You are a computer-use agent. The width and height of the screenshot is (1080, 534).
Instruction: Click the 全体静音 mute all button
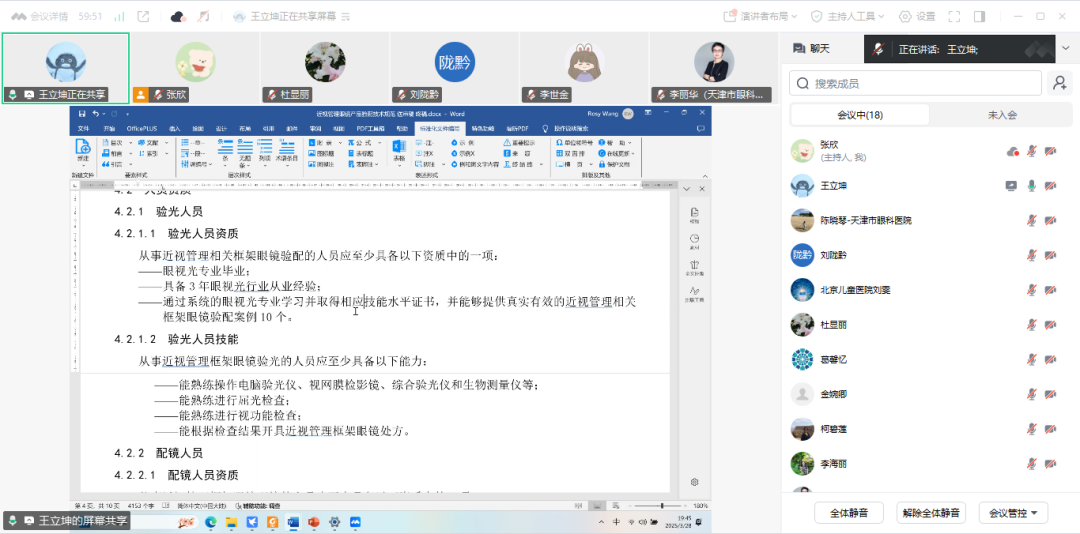click(849, 513)
